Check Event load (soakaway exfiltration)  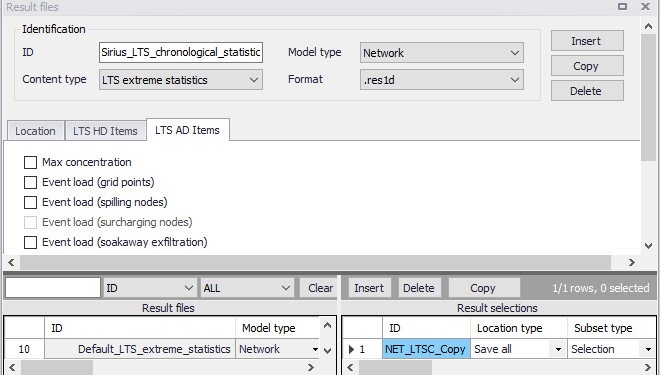point(30,242)
